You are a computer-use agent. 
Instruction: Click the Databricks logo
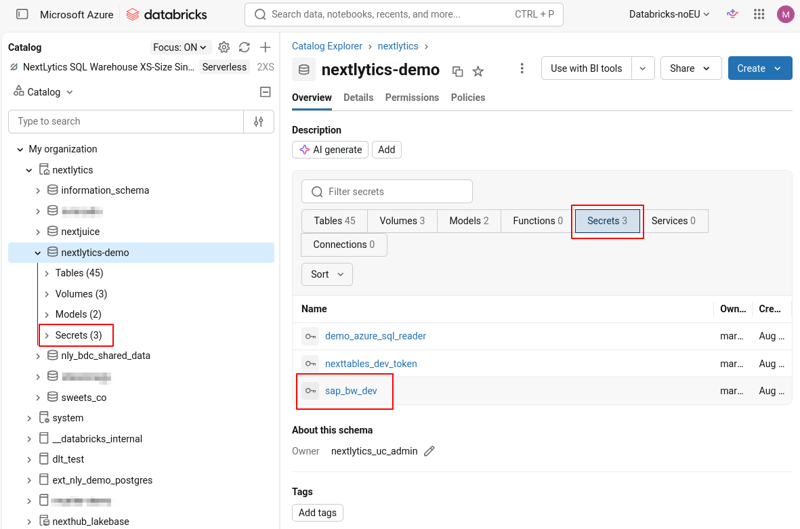coord(166,14)
